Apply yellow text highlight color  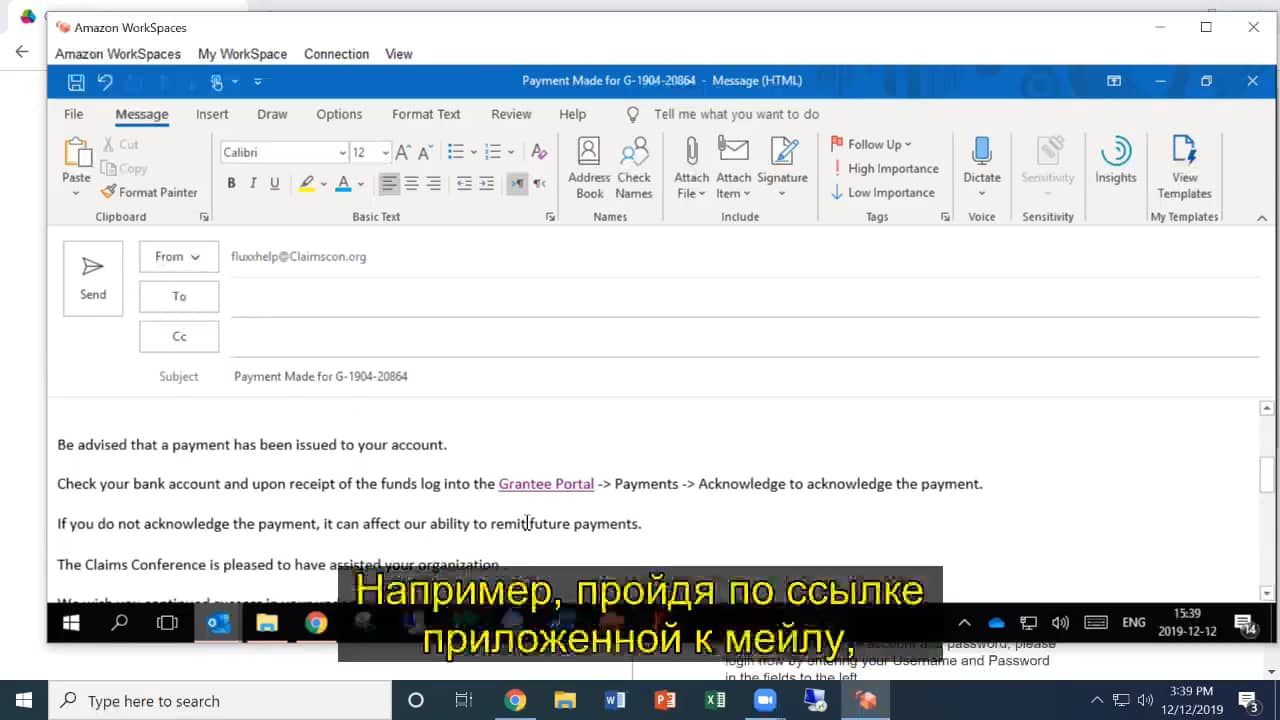tap(306, 183)
